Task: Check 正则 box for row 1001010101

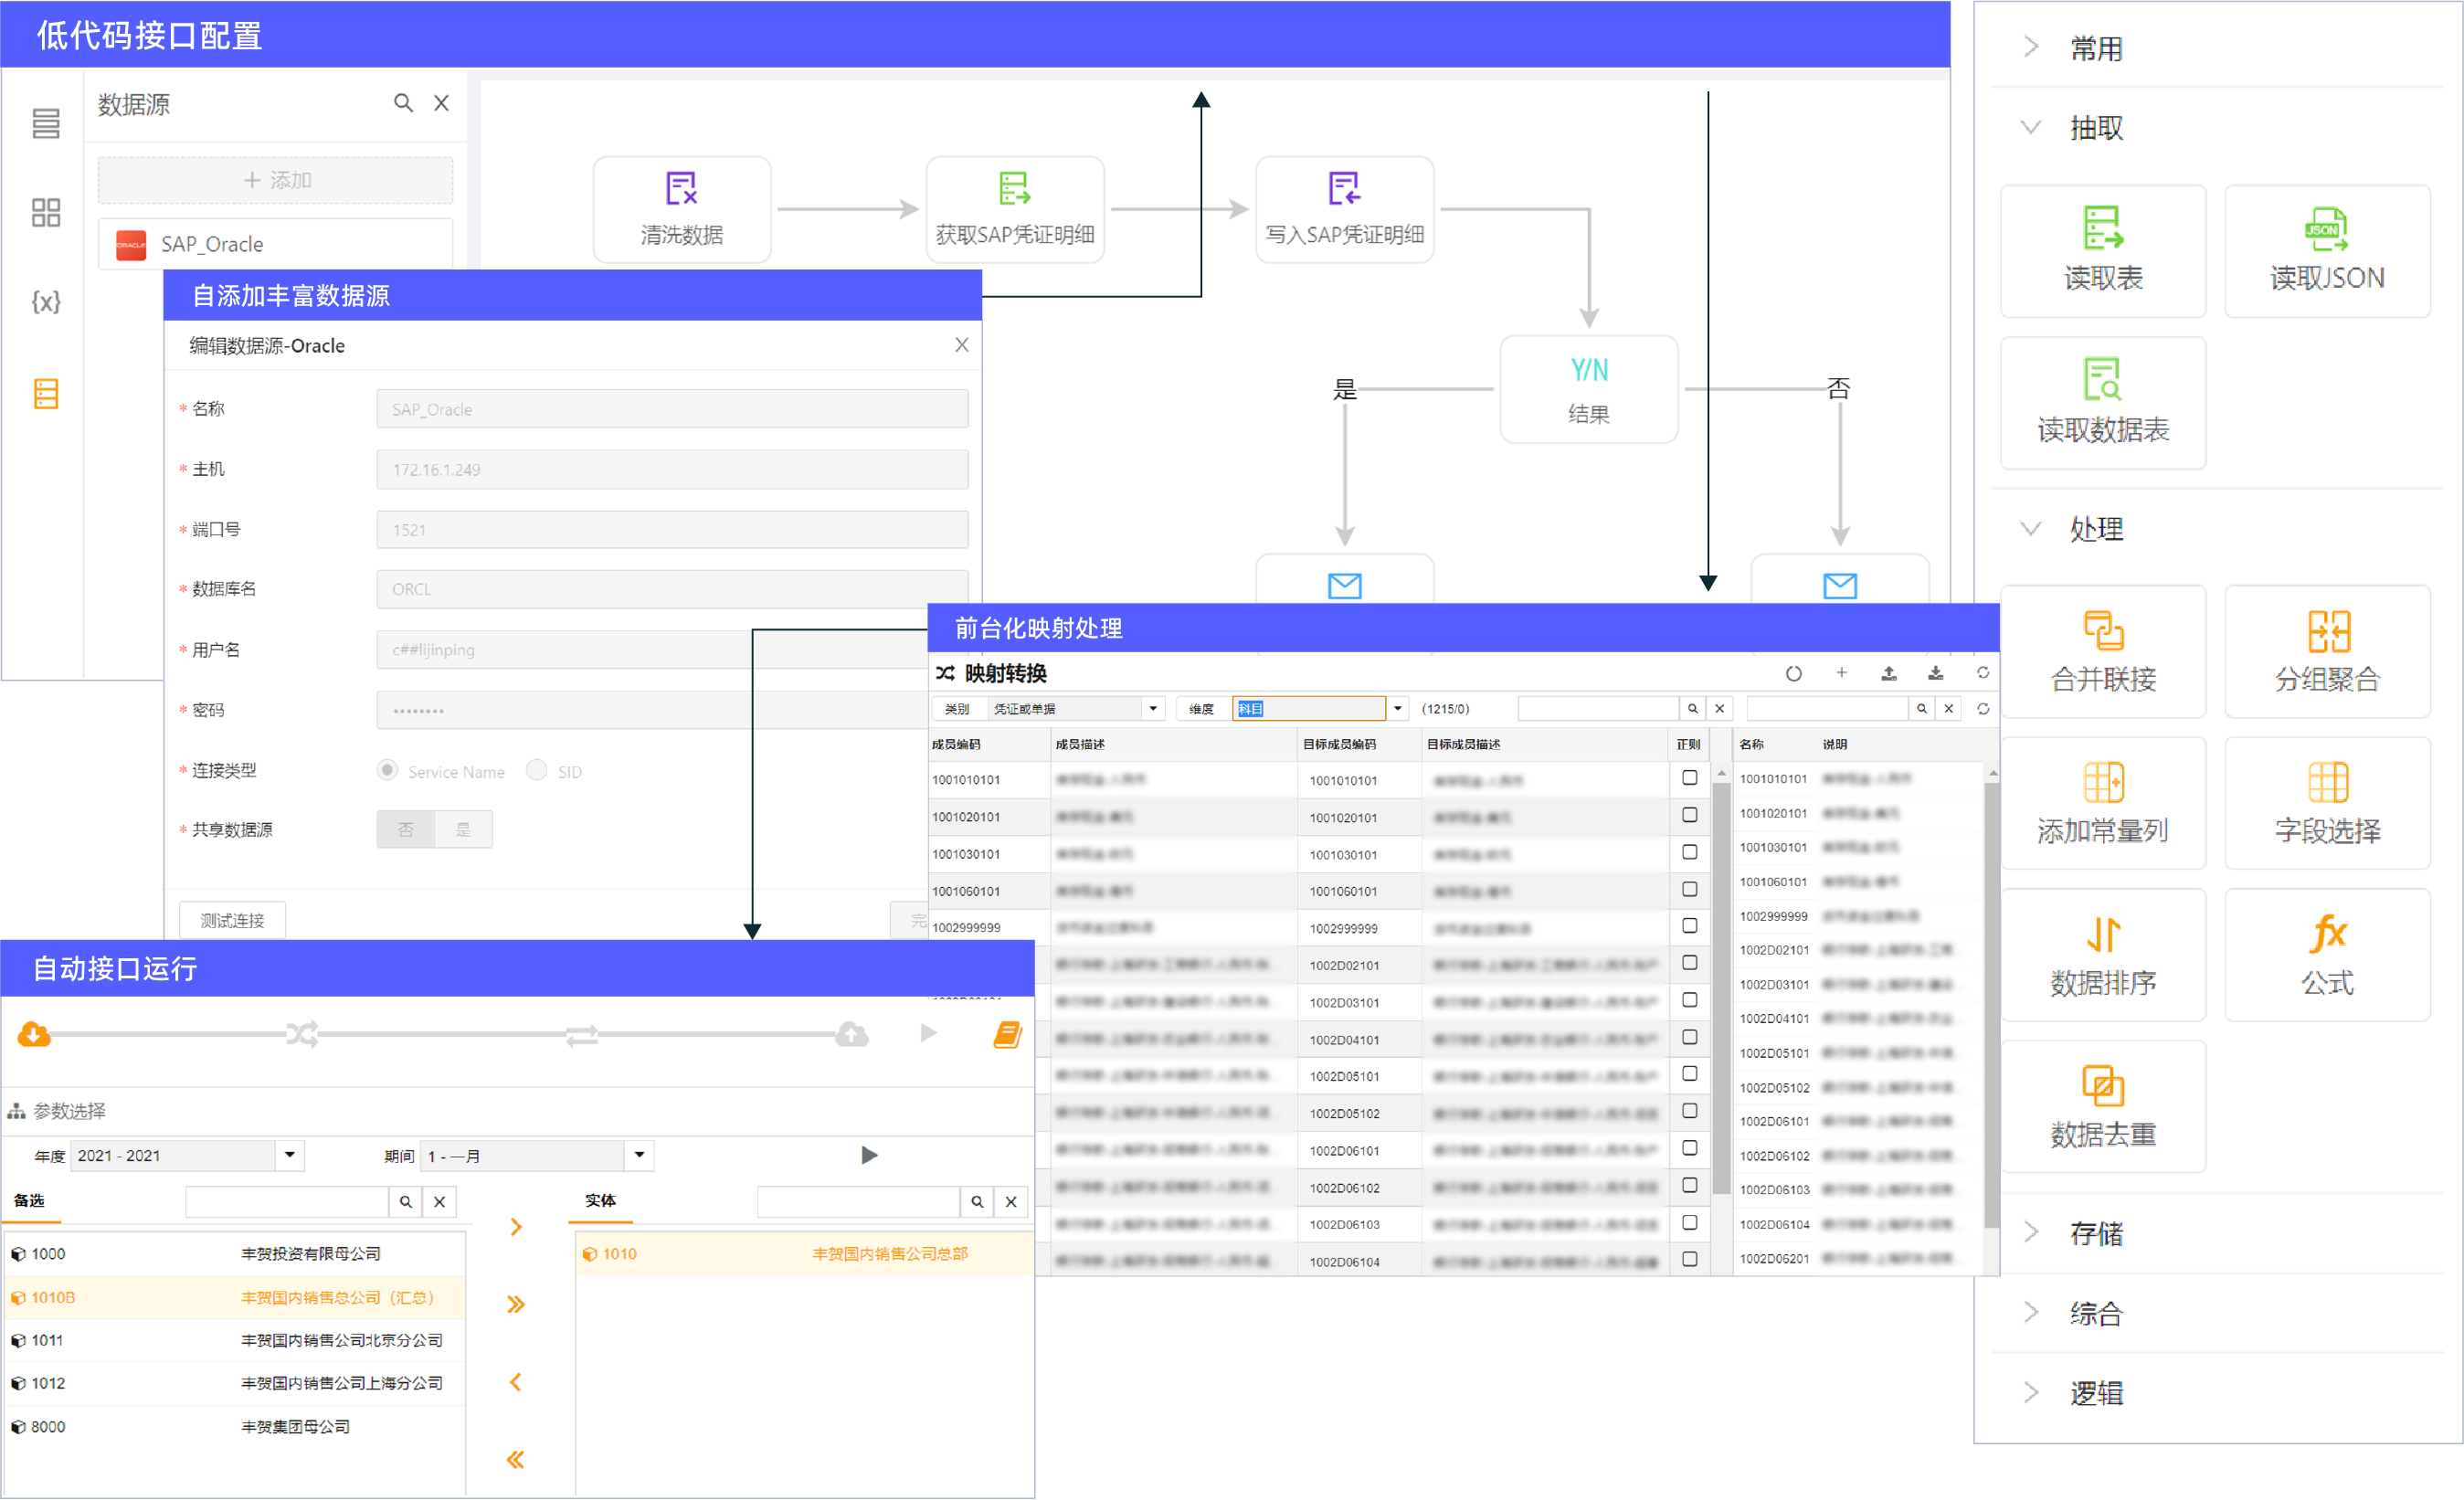Action: click(x=1689, y=778)
